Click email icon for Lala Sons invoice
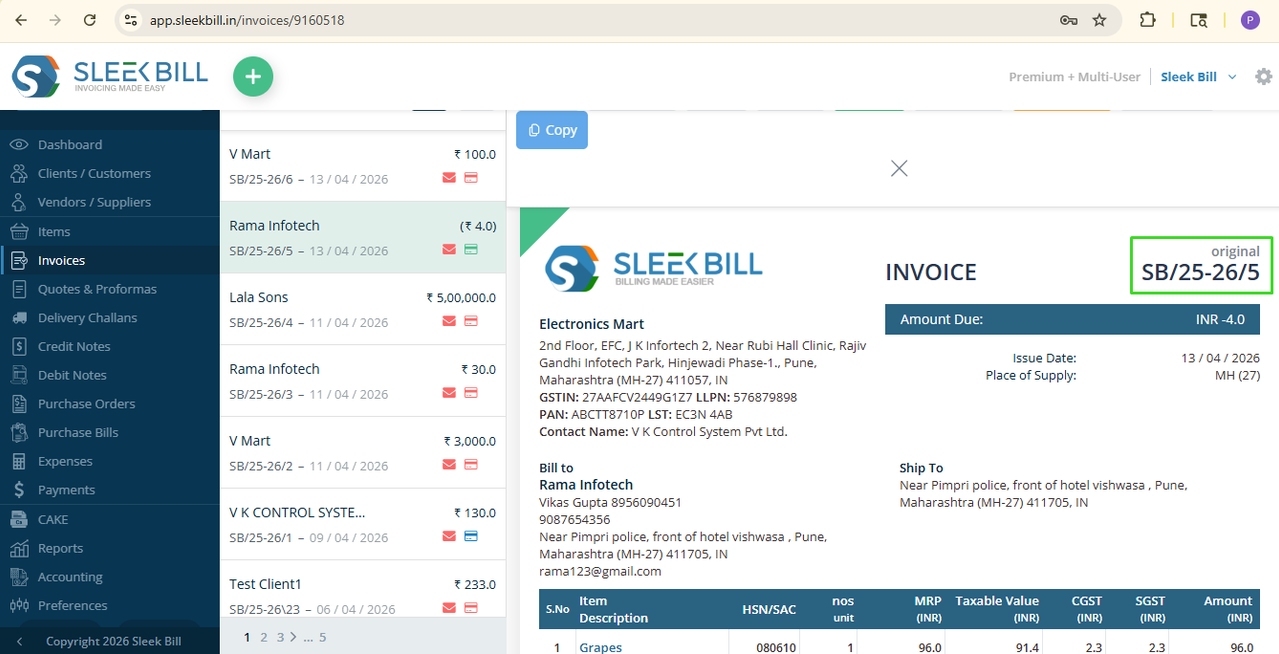 coord(449,321)
